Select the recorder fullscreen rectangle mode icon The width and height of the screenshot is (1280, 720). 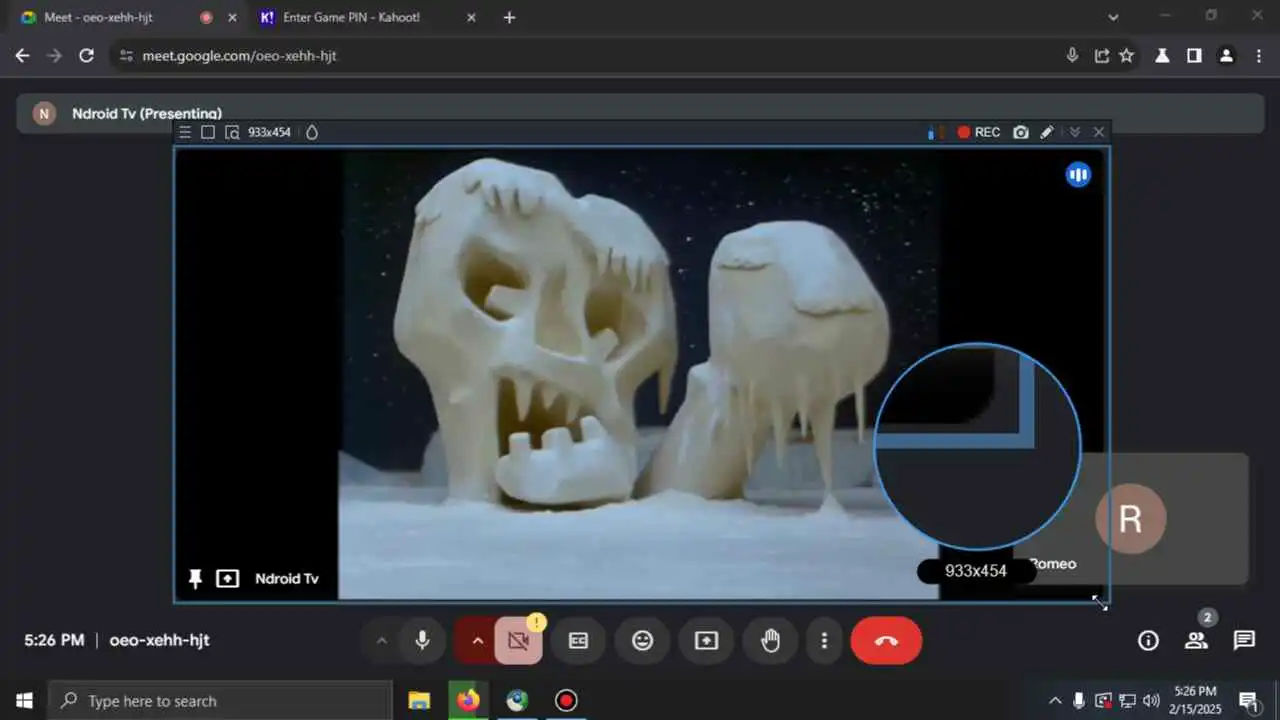tap(208, 132)
